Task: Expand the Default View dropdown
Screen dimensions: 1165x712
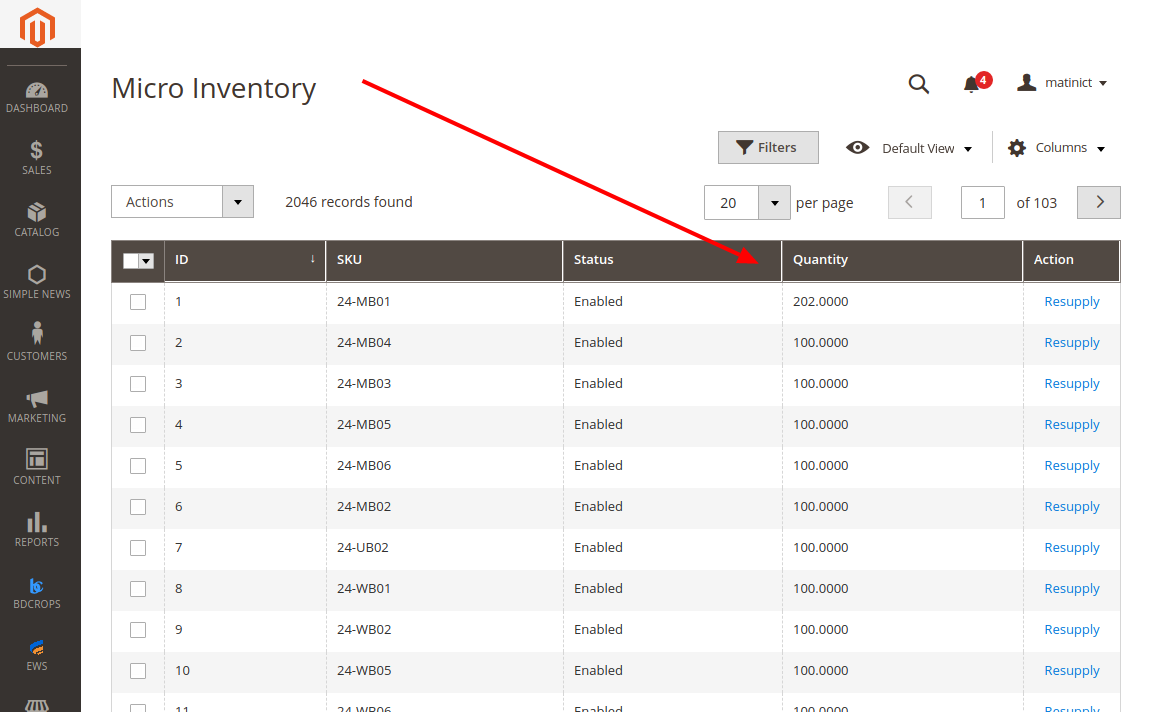Action: coord(910,148)
